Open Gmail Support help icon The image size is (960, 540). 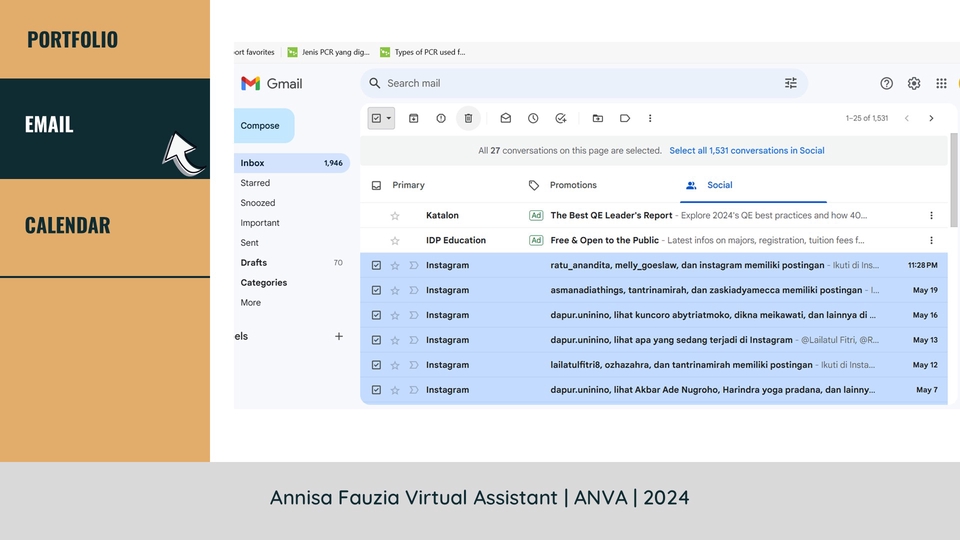coord(887,83)
